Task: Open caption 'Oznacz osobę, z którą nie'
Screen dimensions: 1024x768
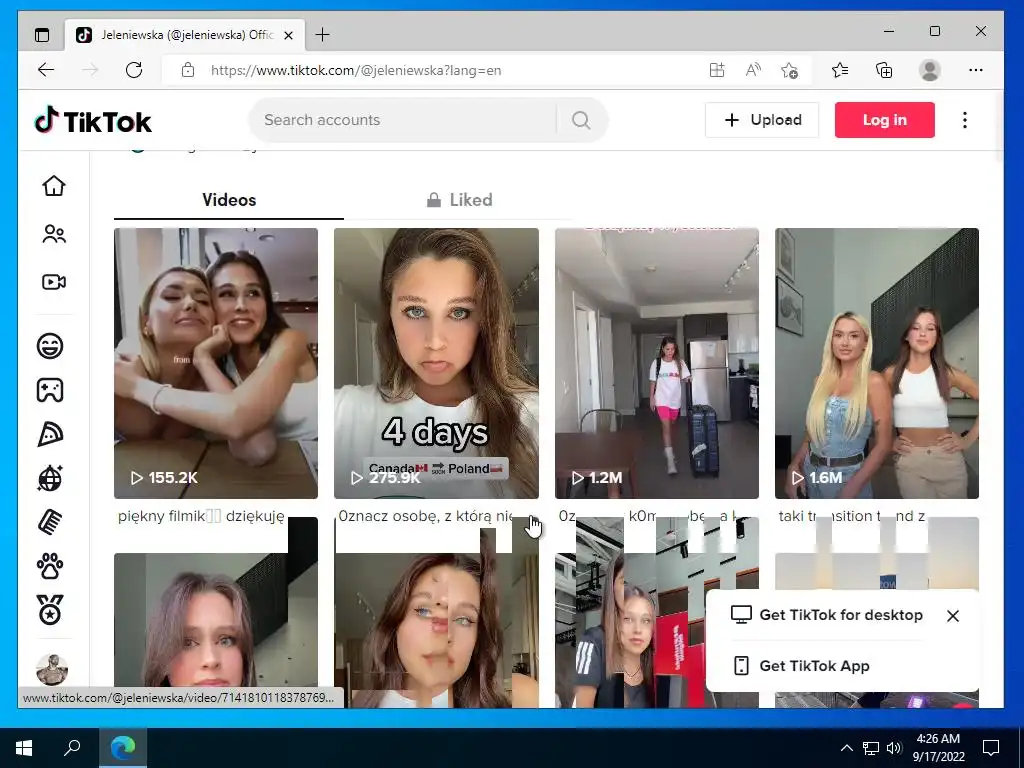Action: [x=426, y=516]
